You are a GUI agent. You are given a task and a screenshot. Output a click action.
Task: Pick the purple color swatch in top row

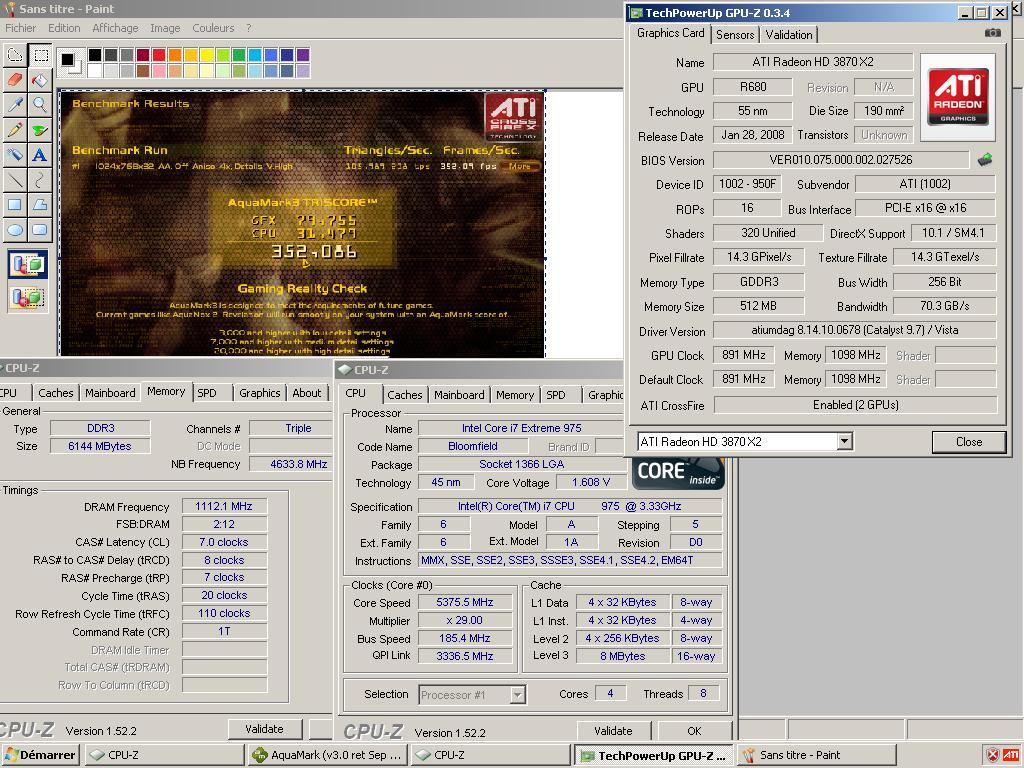pos(302,55)
